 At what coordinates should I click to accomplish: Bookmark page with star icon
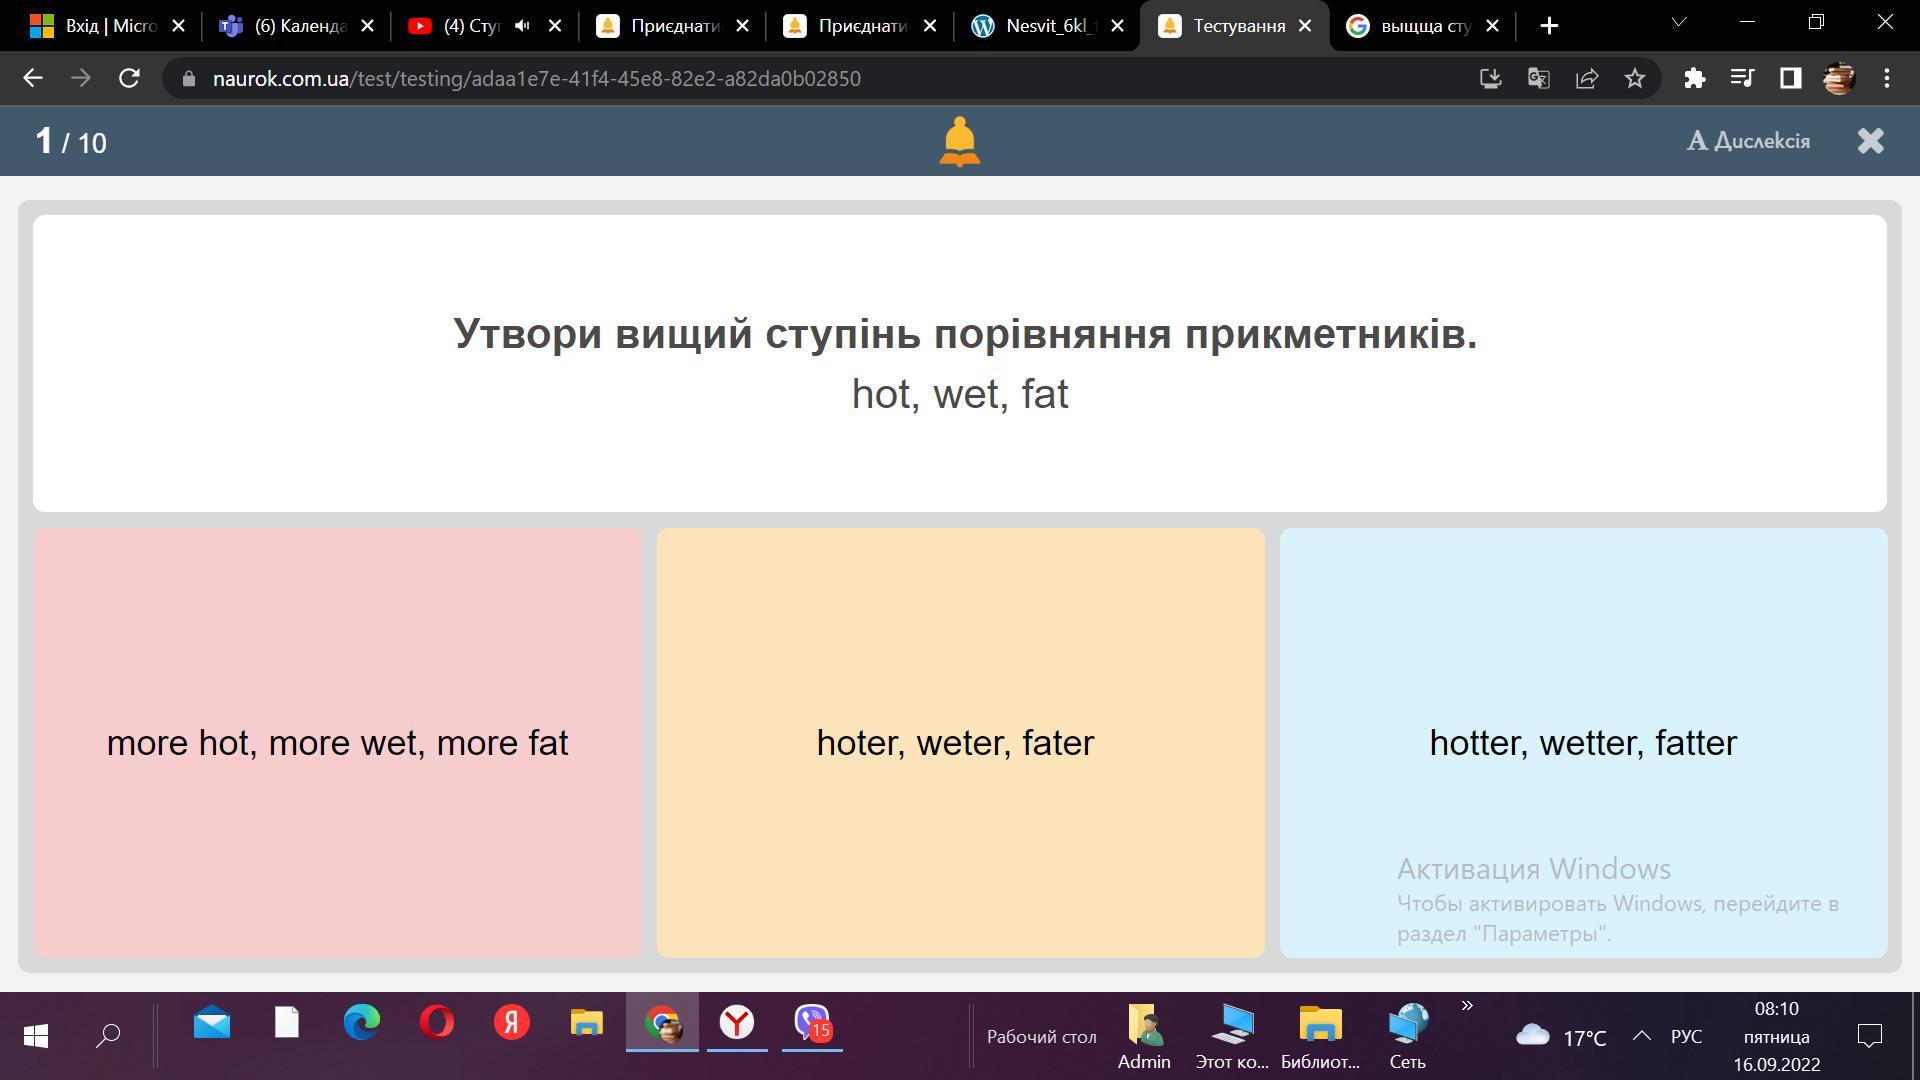(x=1635, y=79)
